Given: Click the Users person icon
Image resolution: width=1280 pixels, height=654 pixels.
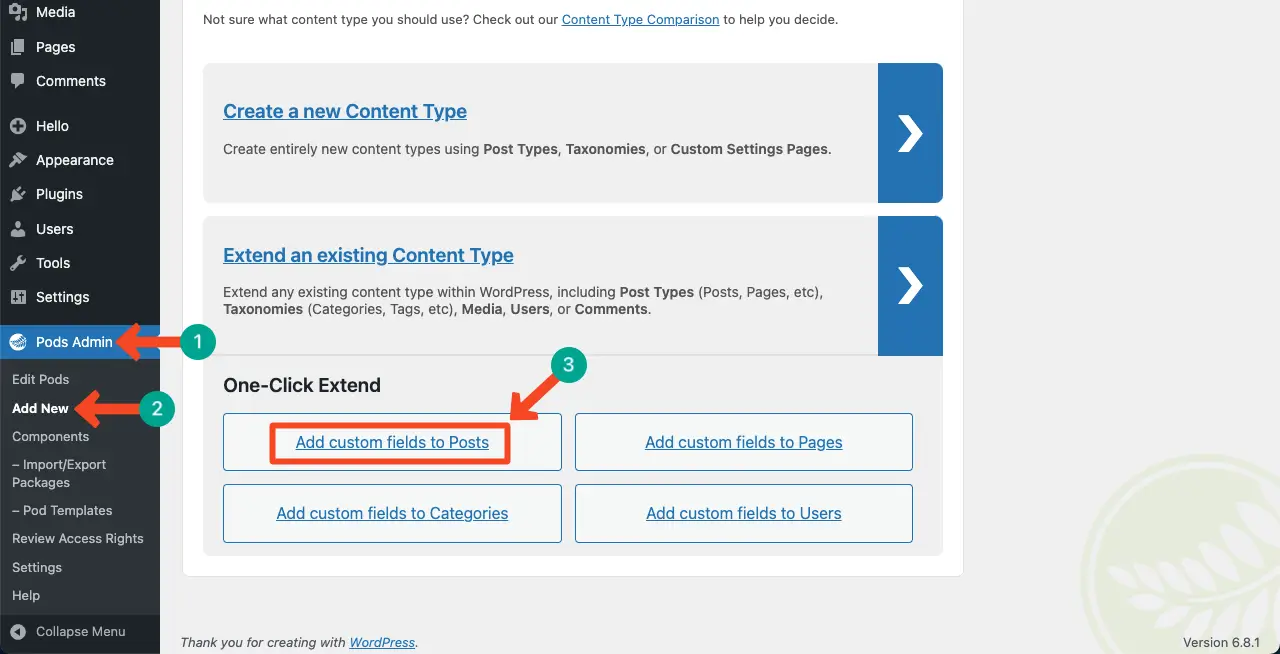Looking at the screenshot, I should click(x=18, y=229).
